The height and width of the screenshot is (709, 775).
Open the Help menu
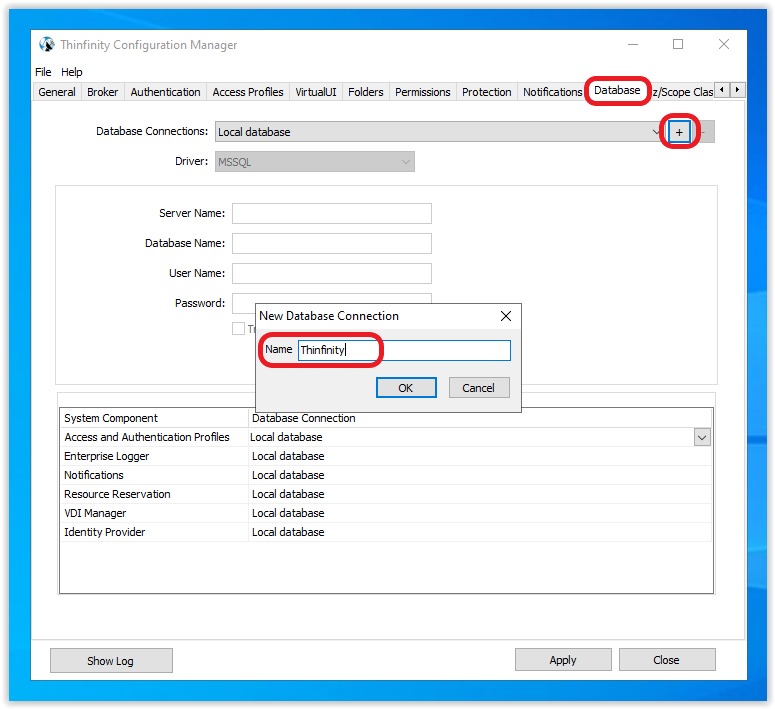72,72
